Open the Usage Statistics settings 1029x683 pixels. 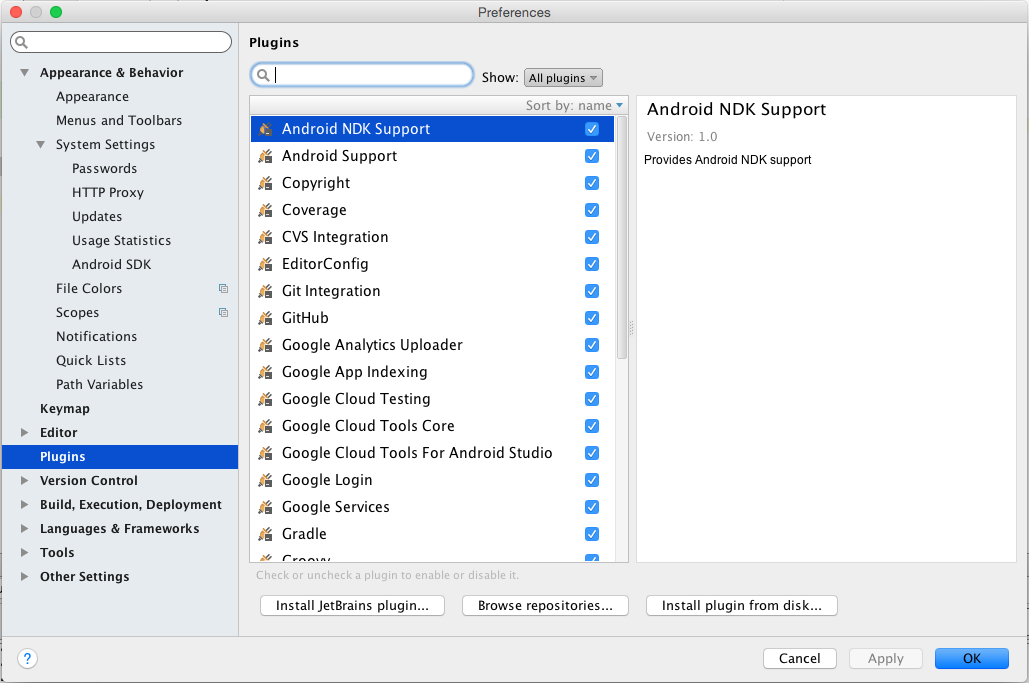121,241
